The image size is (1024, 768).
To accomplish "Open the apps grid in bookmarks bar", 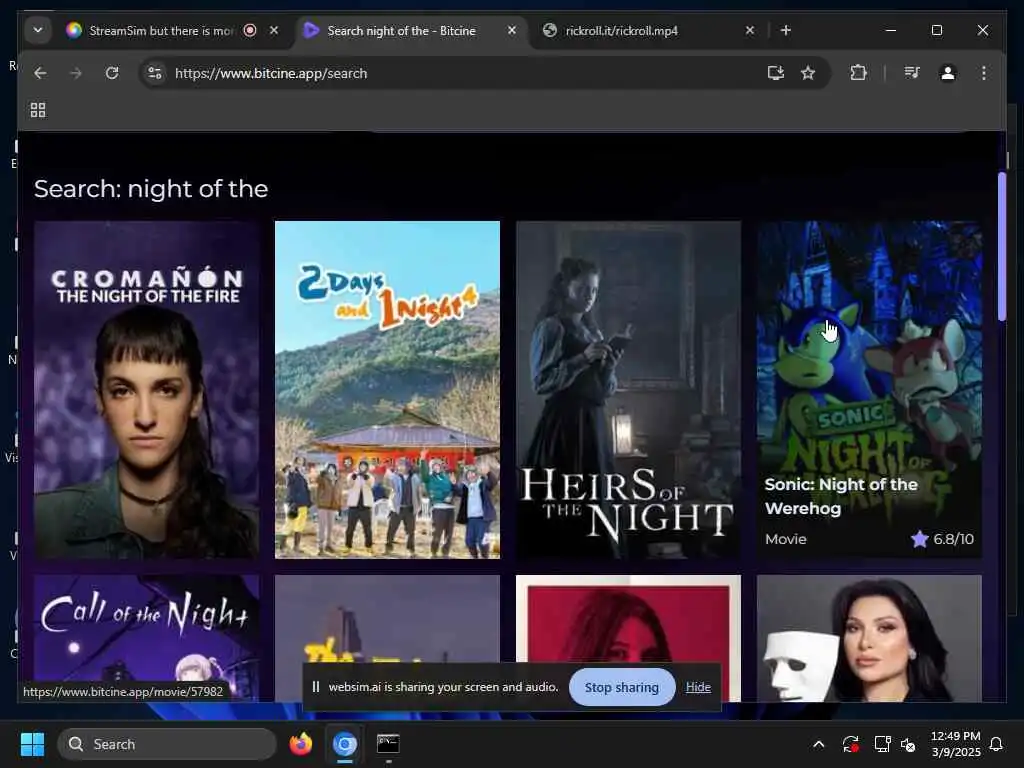I will tap(38, 110).
